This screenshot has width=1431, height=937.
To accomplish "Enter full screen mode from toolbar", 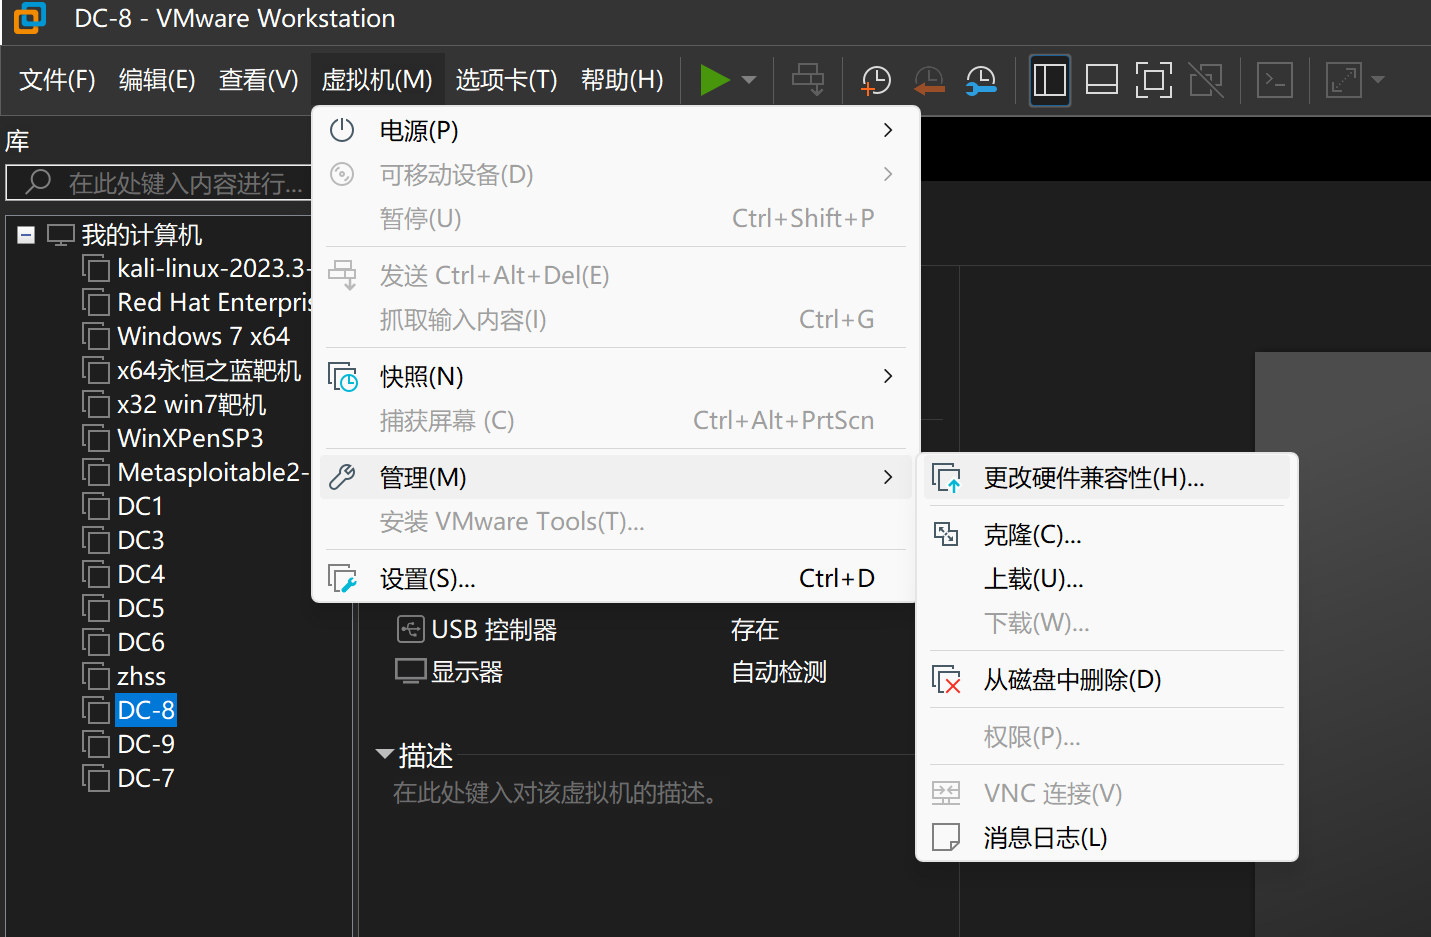I will pyautogui.click(x=1153, y=80).
